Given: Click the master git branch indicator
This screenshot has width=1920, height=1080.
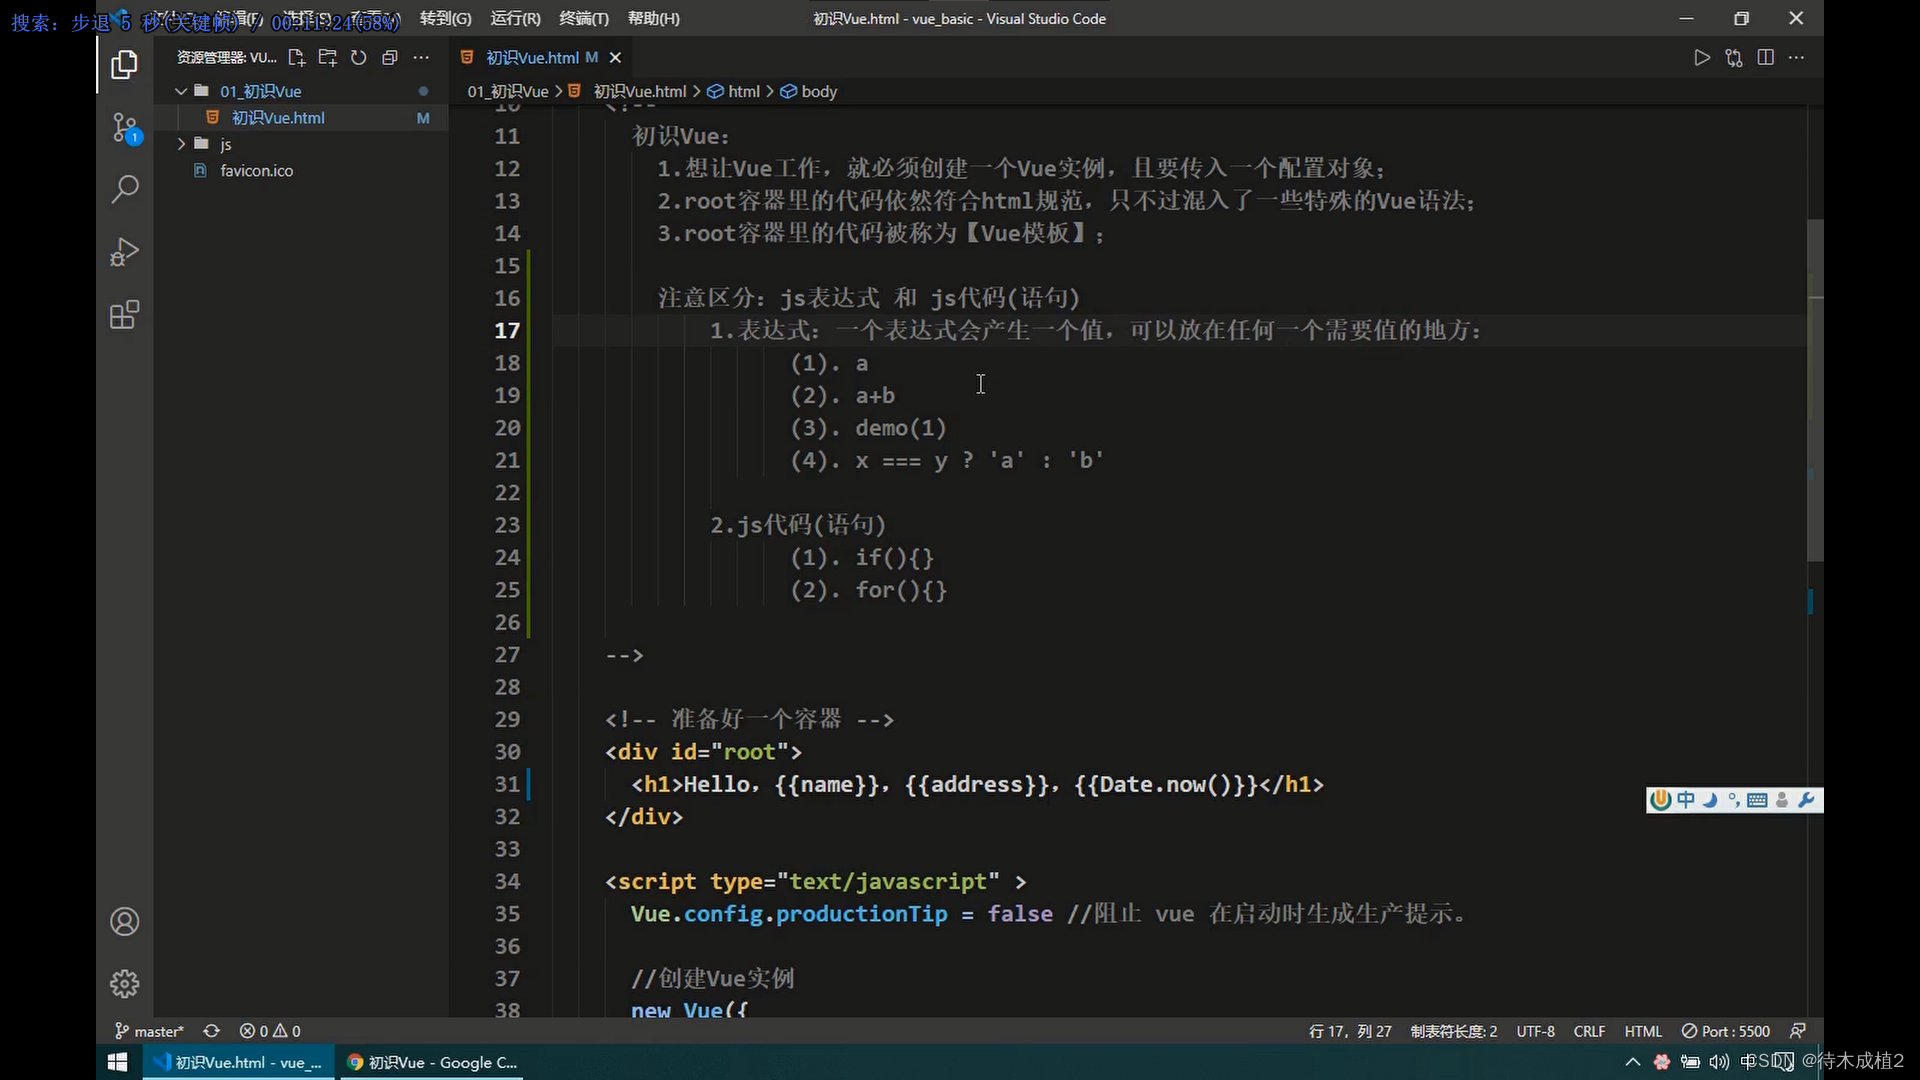Looking at the screenshot, I should pos(149,1031).
